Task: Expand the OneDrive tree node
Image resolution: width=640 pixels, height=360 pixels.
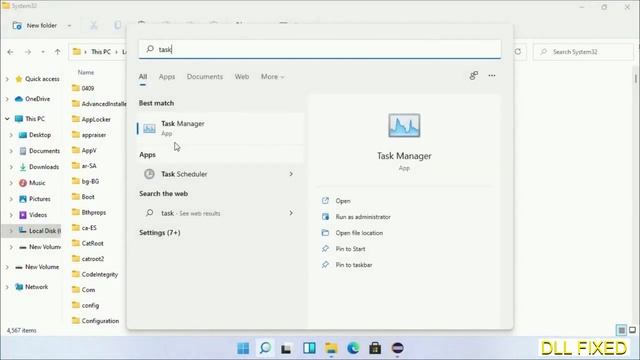Action: (7, 99)
